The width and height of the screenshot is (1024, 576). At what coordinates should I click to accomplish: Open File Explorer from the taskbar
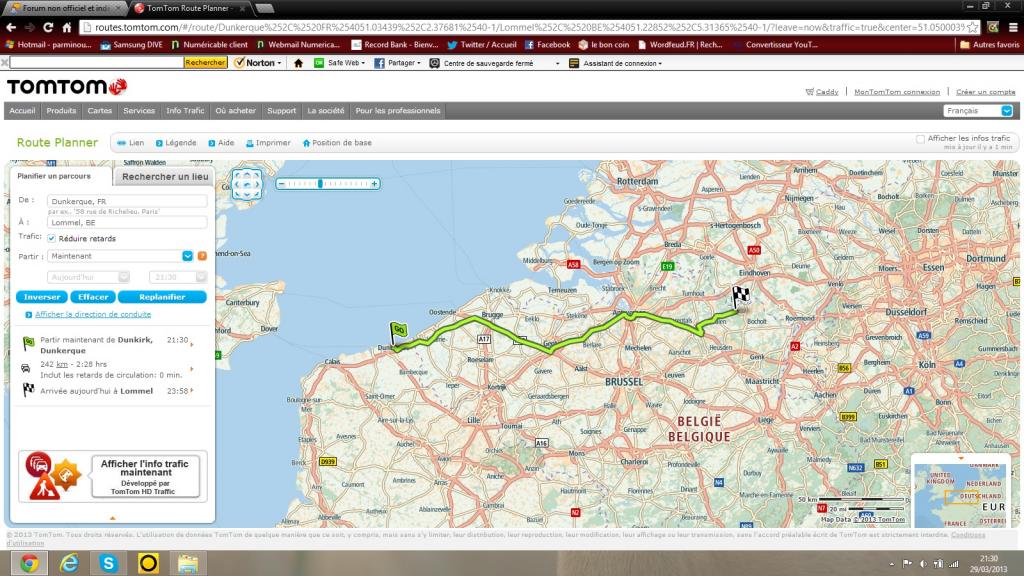point(188,563)
